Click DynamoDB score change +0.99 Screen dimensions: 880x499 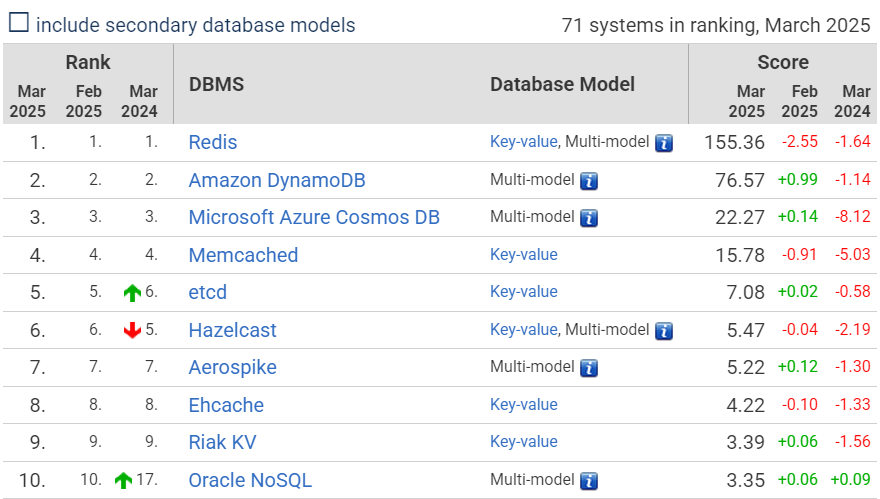pyautogui.click(x=798, y=180)
